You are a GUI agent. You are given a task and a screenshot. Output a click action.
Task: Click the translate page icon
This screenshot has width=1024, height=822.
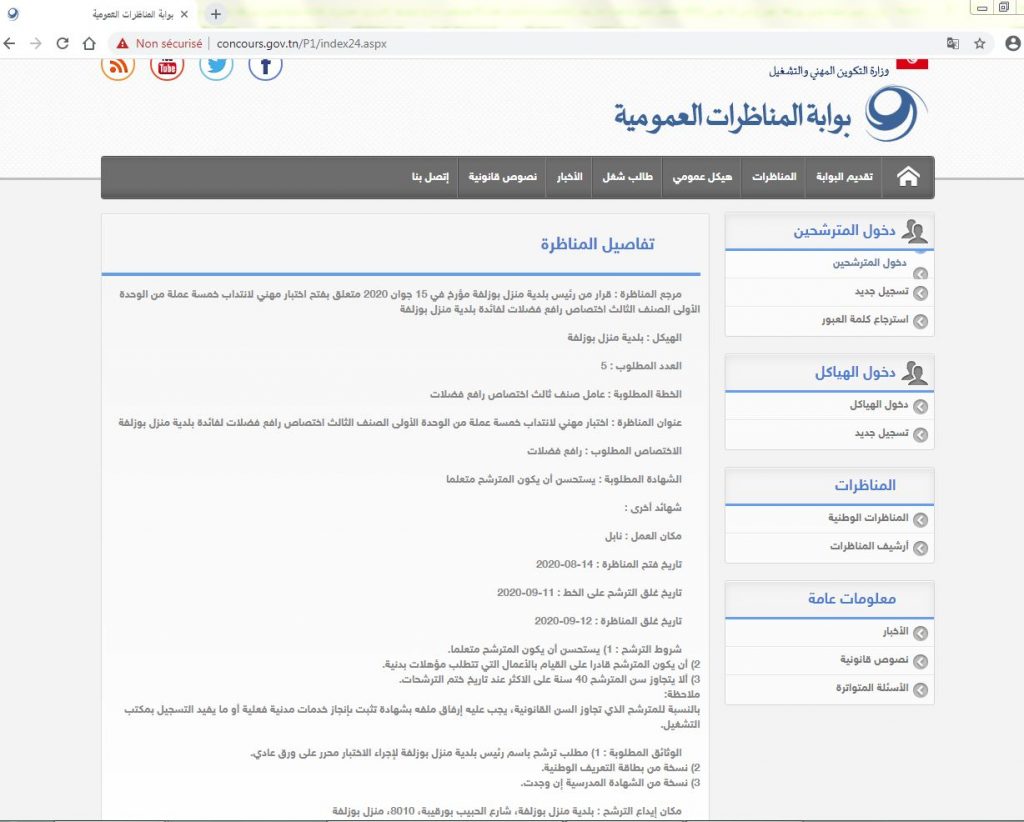pyautogui.click(x=953, y=44)
